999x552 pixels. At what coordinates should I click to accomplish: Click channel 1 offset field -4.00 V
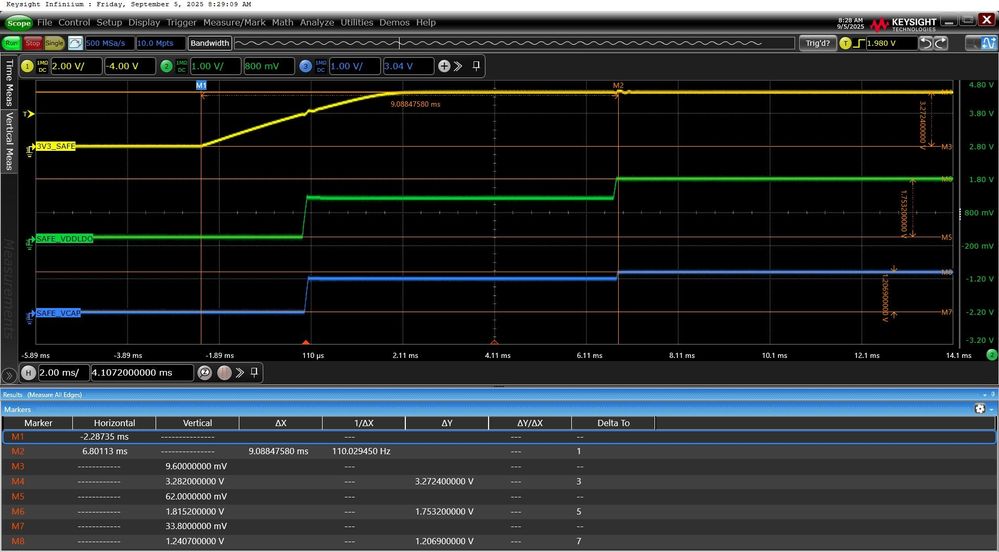pos(130,66)
